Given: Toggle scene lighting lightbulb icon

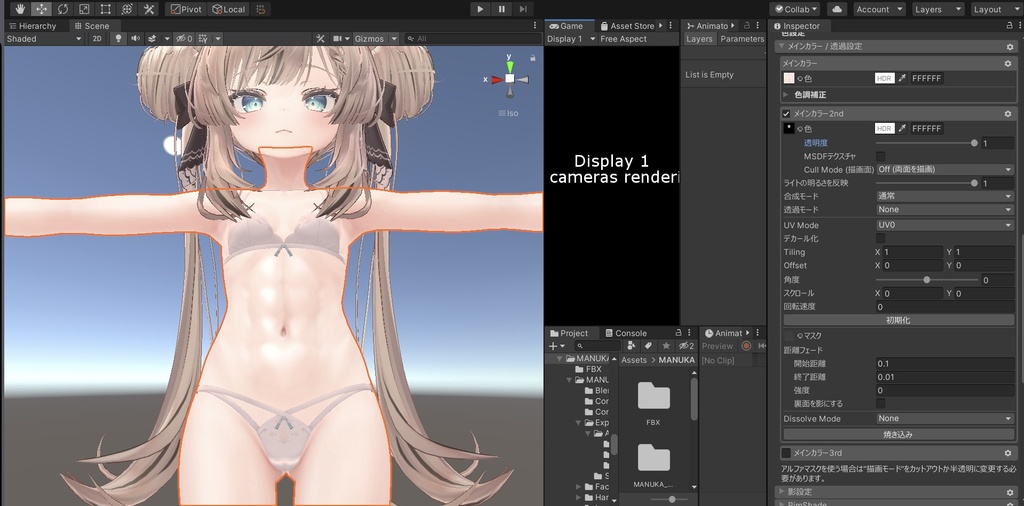Looking at the screenshot, I should click(x=118, y=39).
